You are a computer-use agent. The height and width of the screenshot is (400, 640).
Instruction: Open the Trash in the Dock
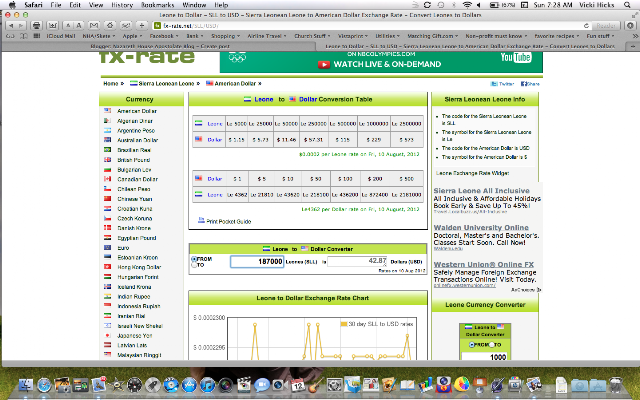[617, 385]
